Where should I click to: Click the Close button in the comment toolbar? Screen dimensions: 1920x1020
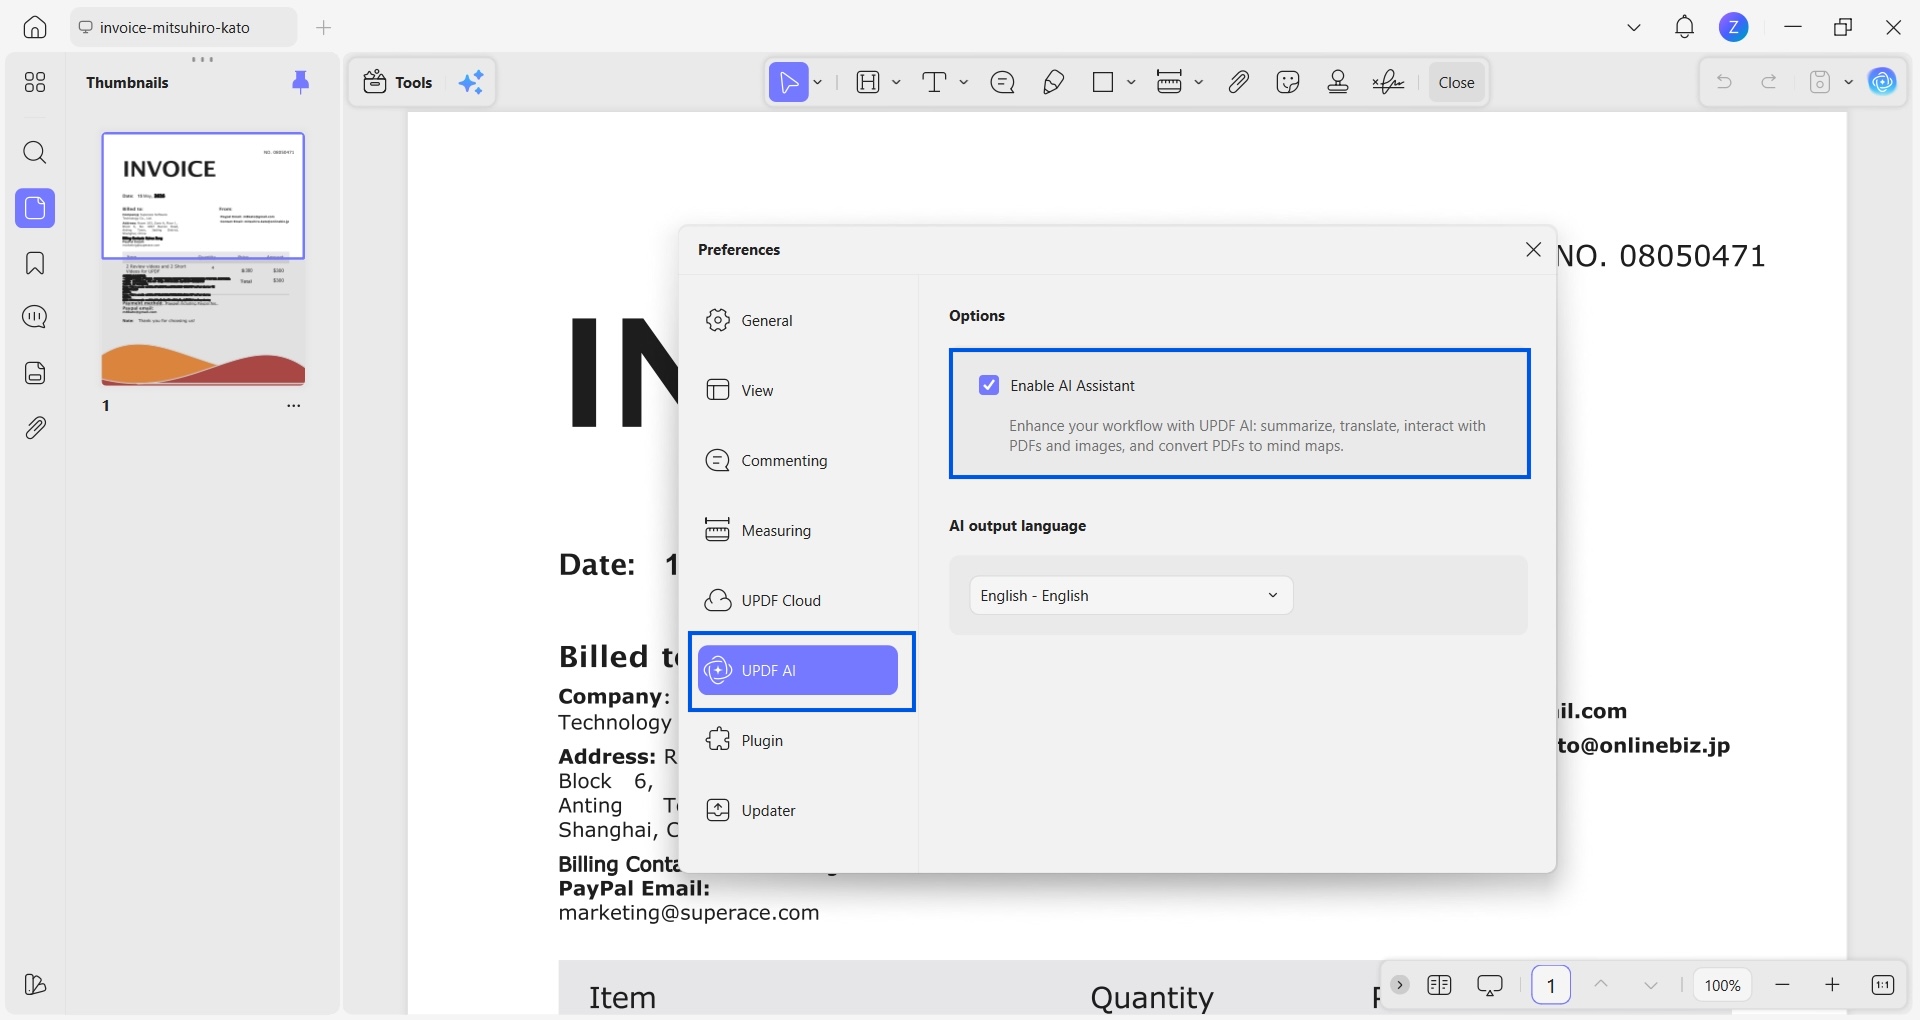pos(1456,82)
